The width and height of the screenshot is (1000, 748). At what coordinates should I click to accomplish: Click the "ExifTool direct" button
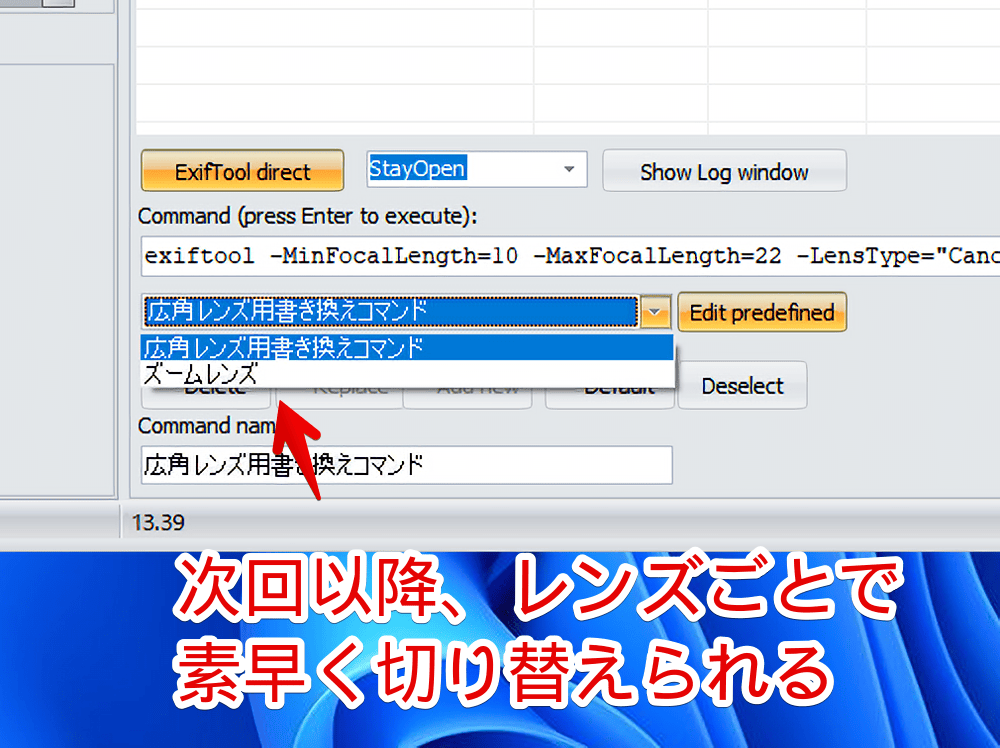click(241, 170)
